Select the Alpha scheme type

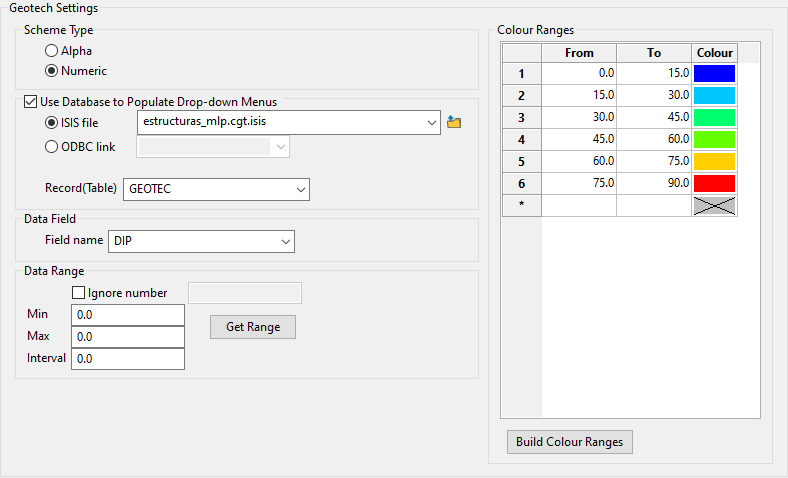pyautogui.click(x=52, y=50)
